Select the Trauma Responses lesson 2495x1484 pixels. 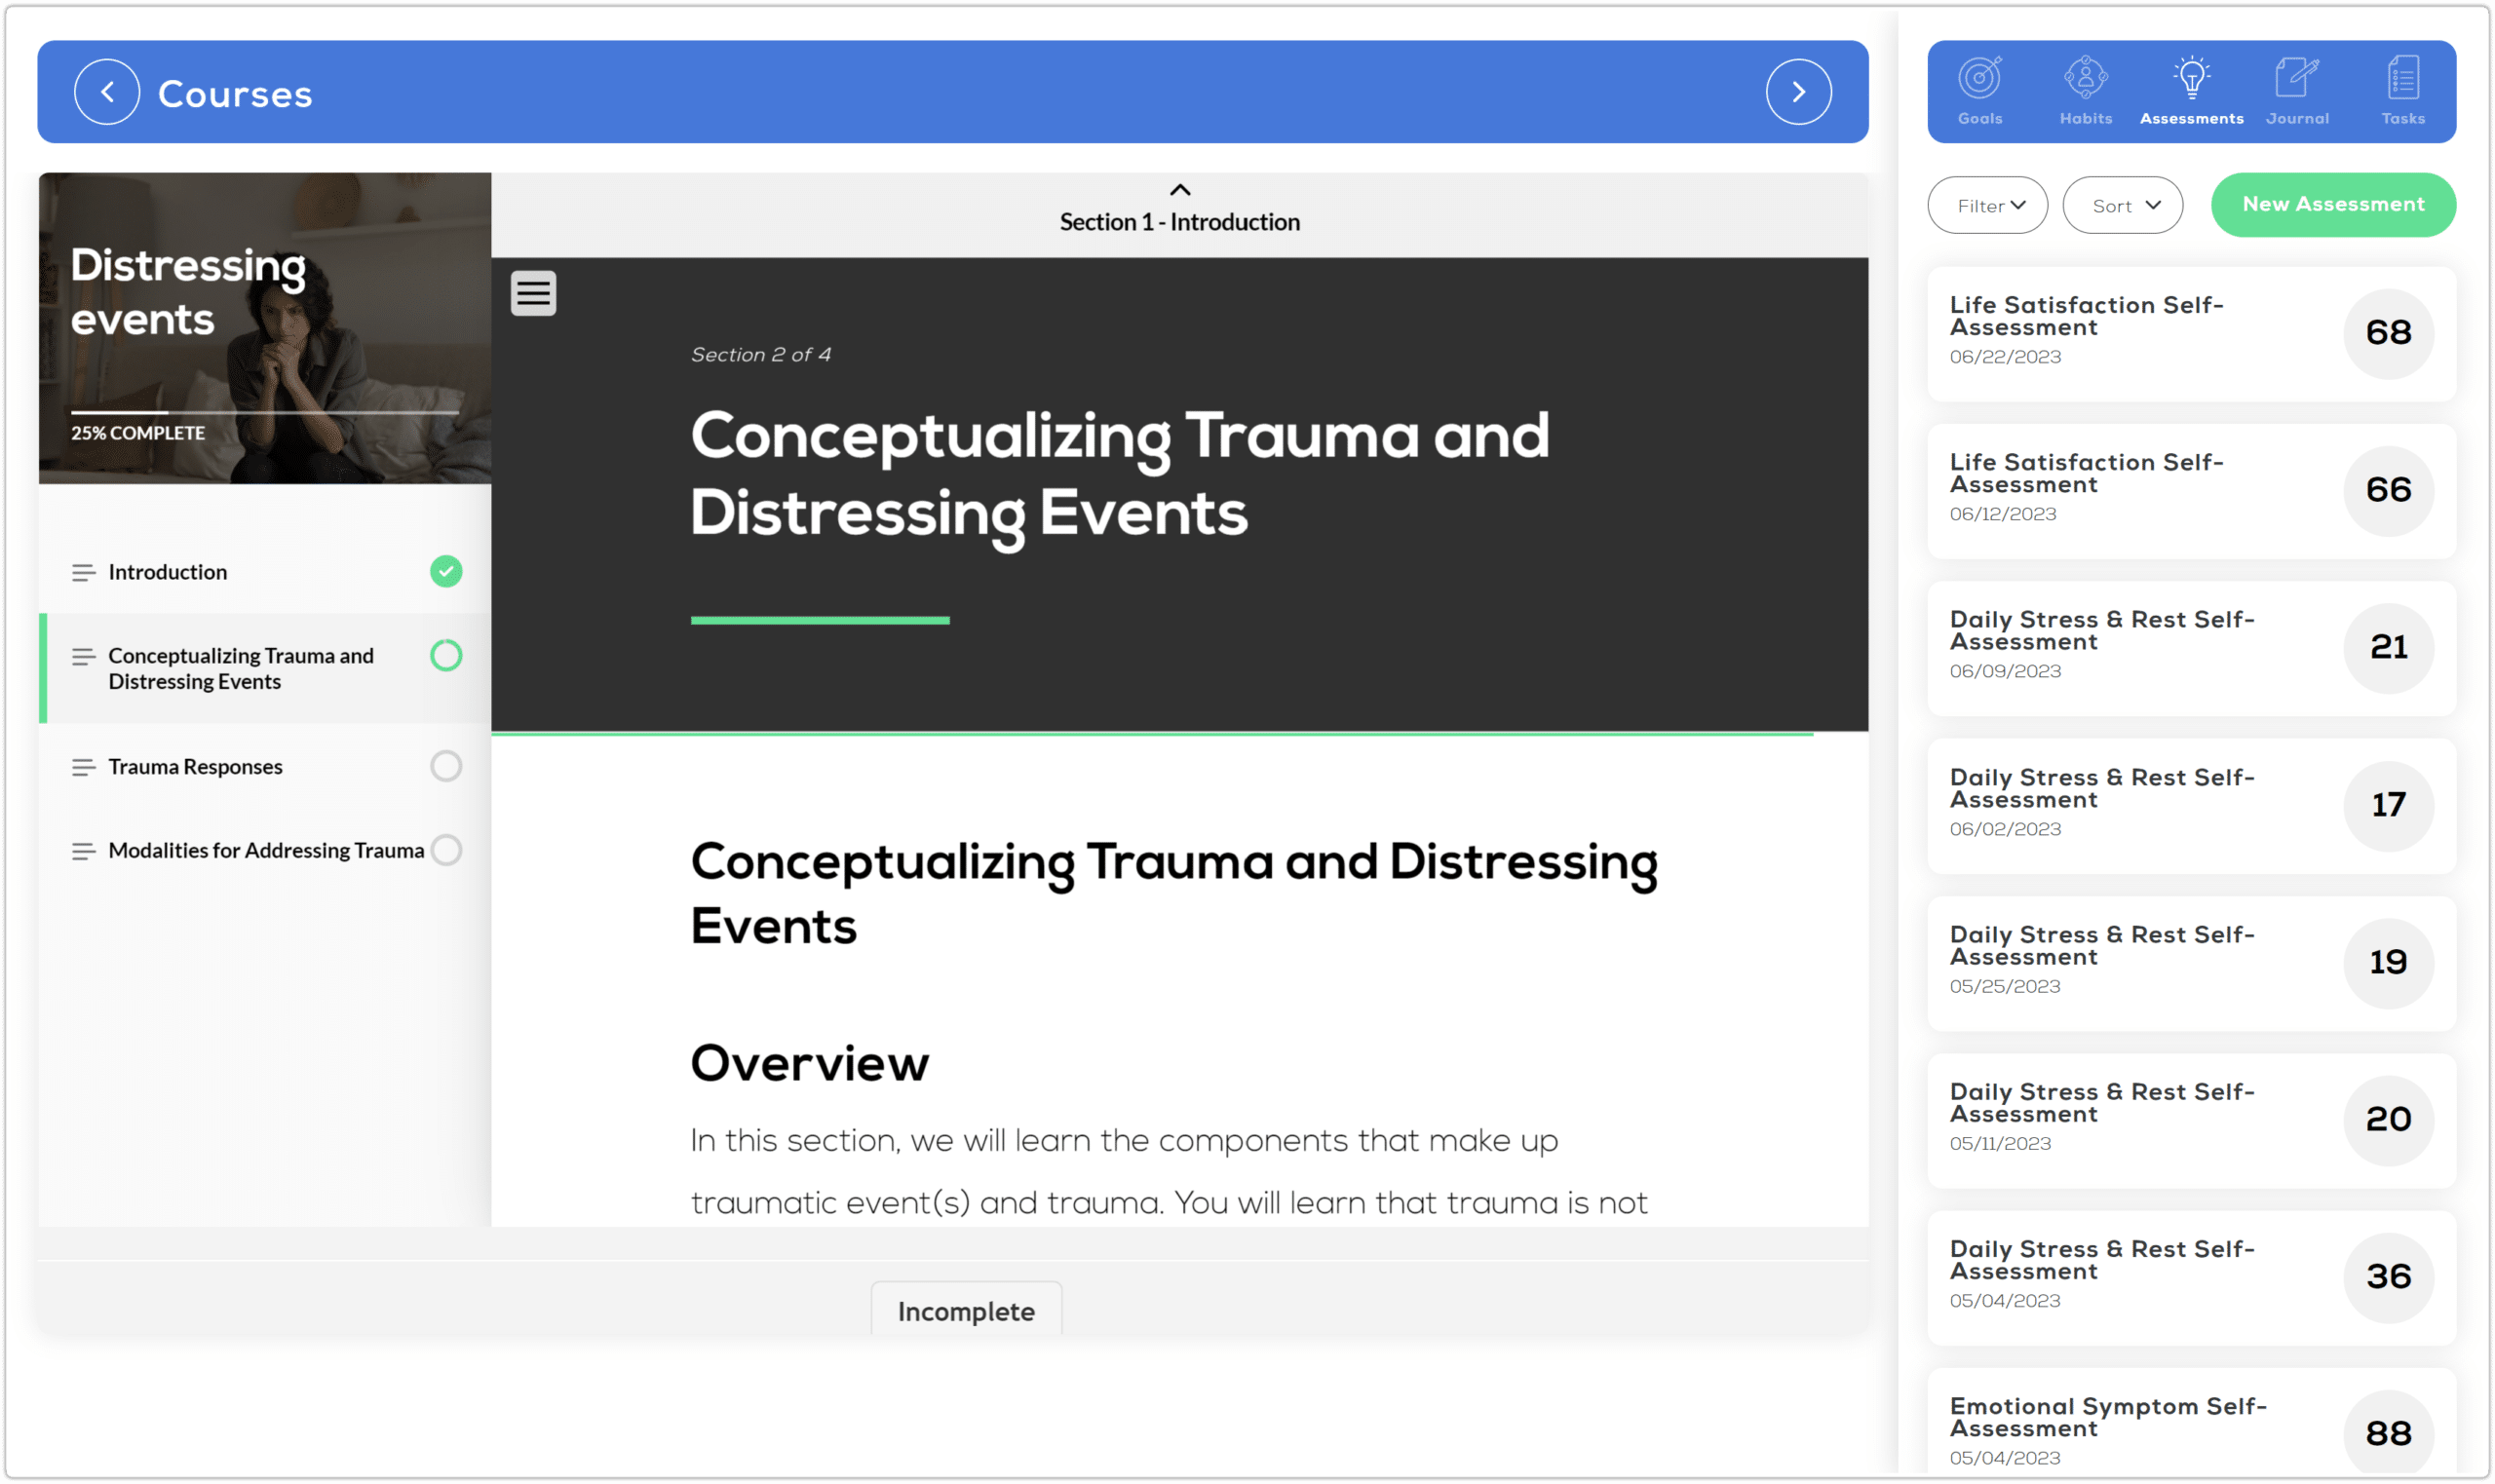[x=196, y=766]
